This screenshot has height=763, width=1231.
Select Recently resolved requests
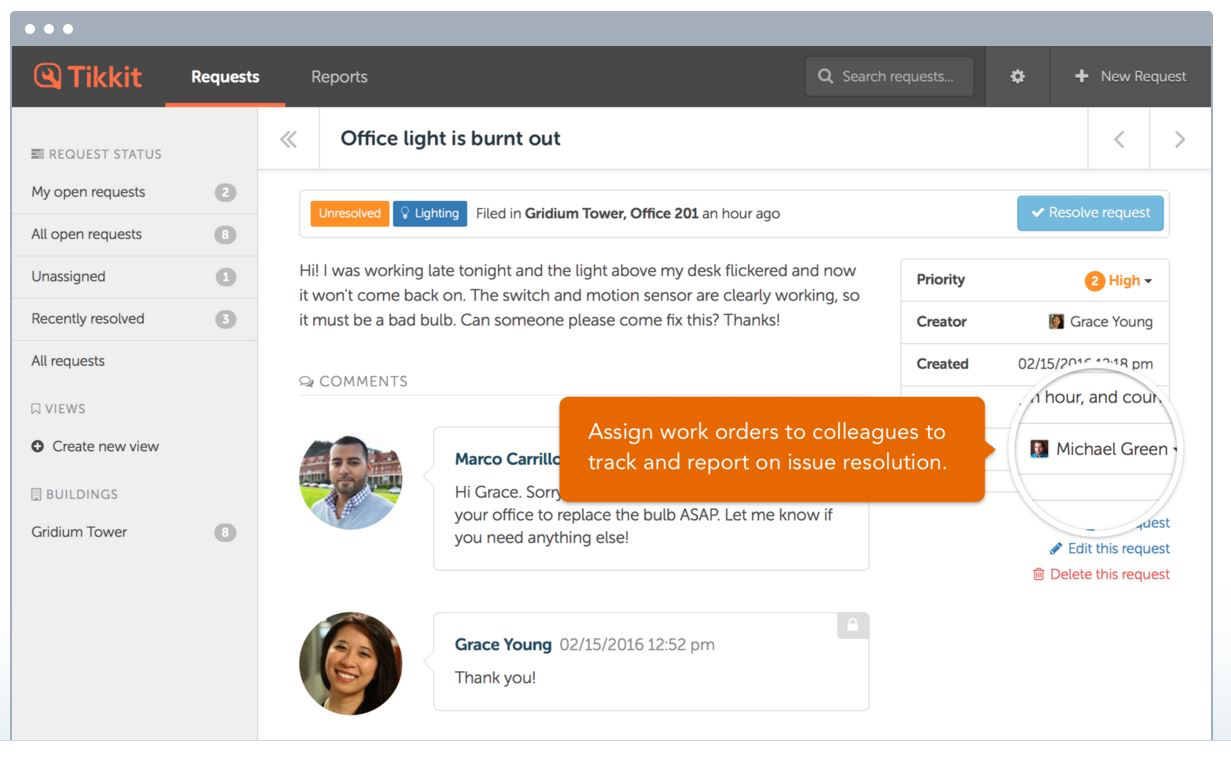134,319
